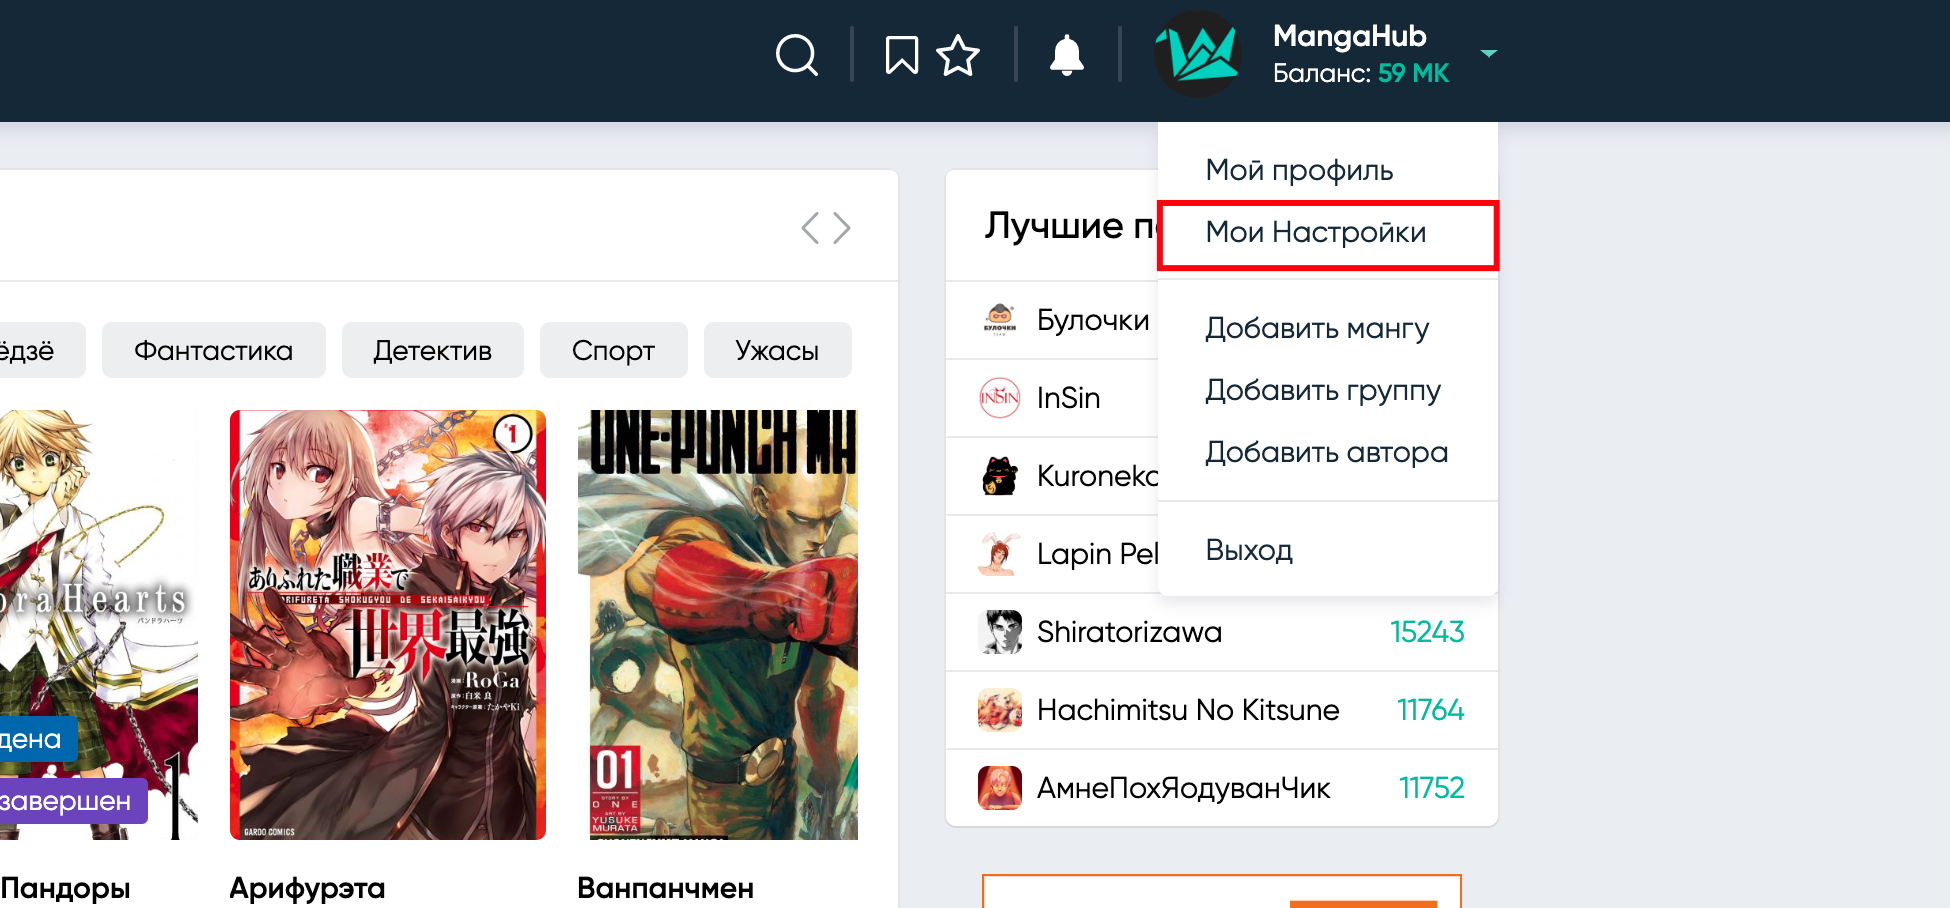This screenshot has height=908, width=1950.
Task: Open notifications bell
Action: (1067, 55)
